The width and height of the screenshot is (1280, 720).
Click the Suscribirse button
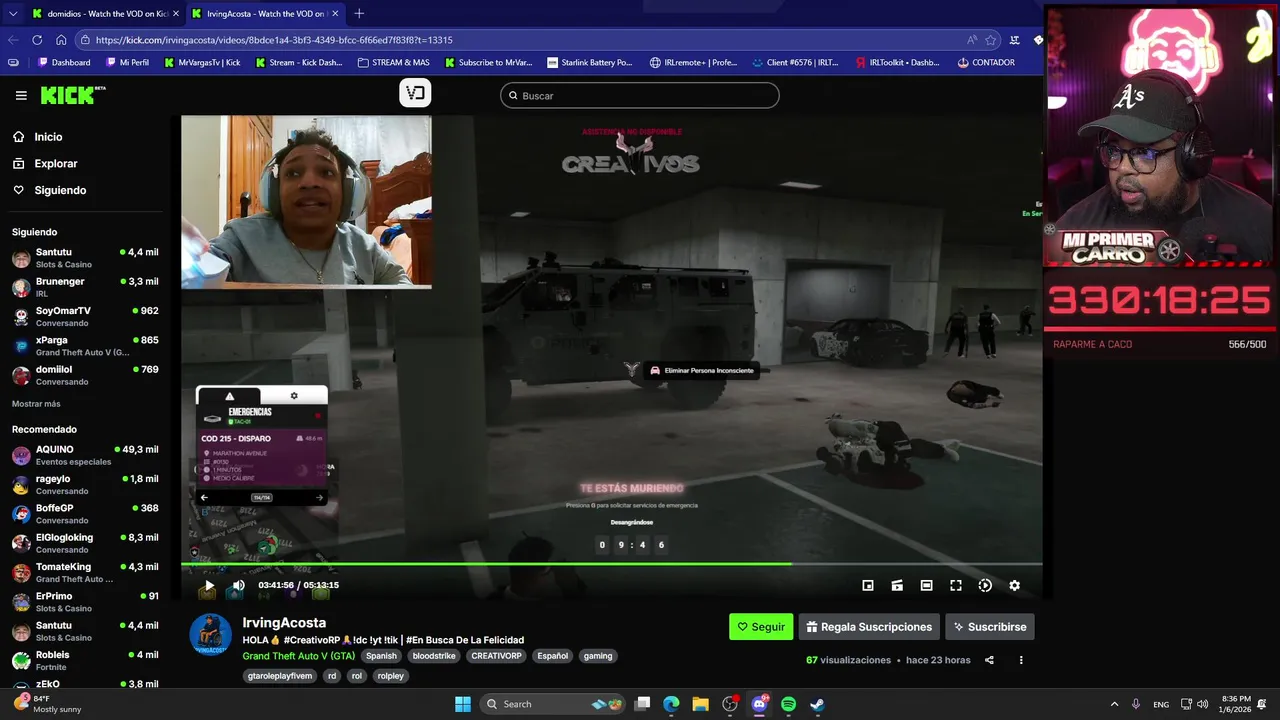[990, 627]
